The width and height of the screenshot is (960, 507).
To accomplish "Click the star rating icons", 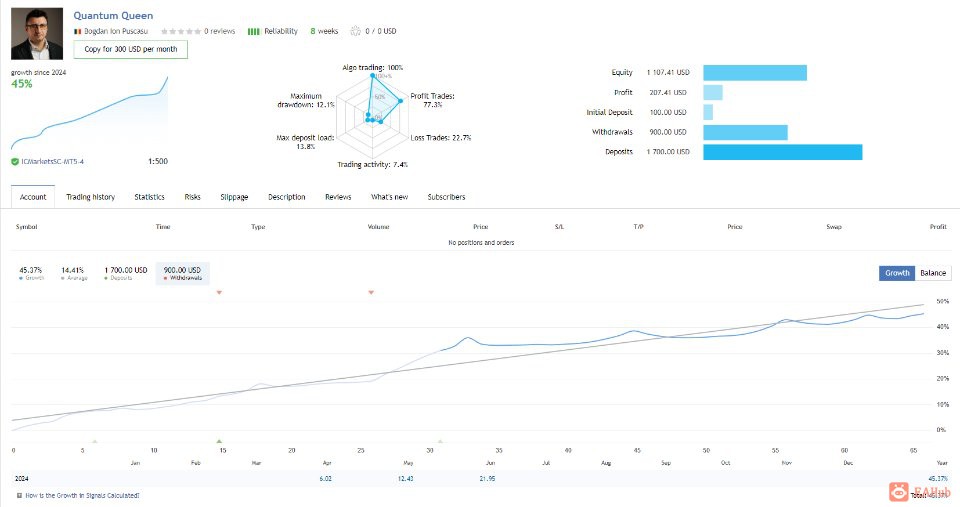I will coord(181,31).
